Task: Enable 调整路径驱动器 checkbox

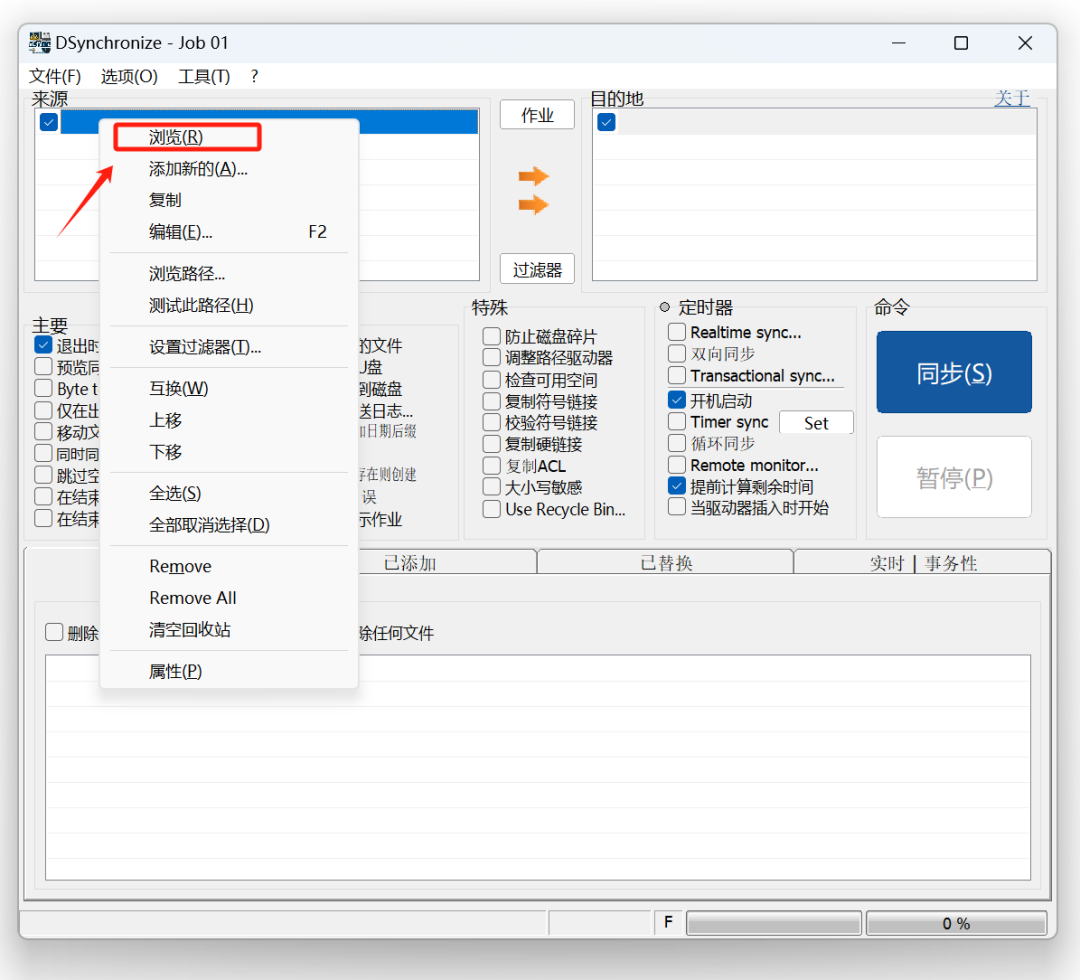Action: (x=491, y=357)
